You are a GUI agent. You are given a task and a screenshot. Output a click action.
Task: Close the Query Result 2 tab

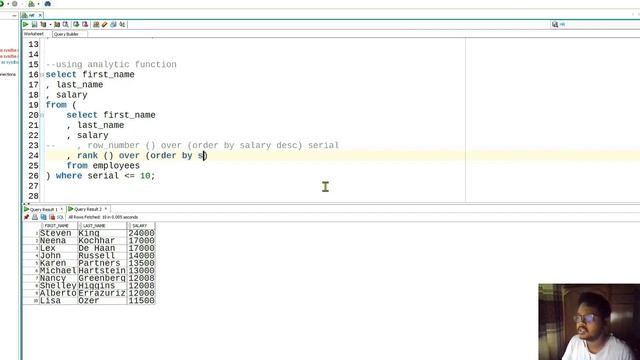point(106,209)
